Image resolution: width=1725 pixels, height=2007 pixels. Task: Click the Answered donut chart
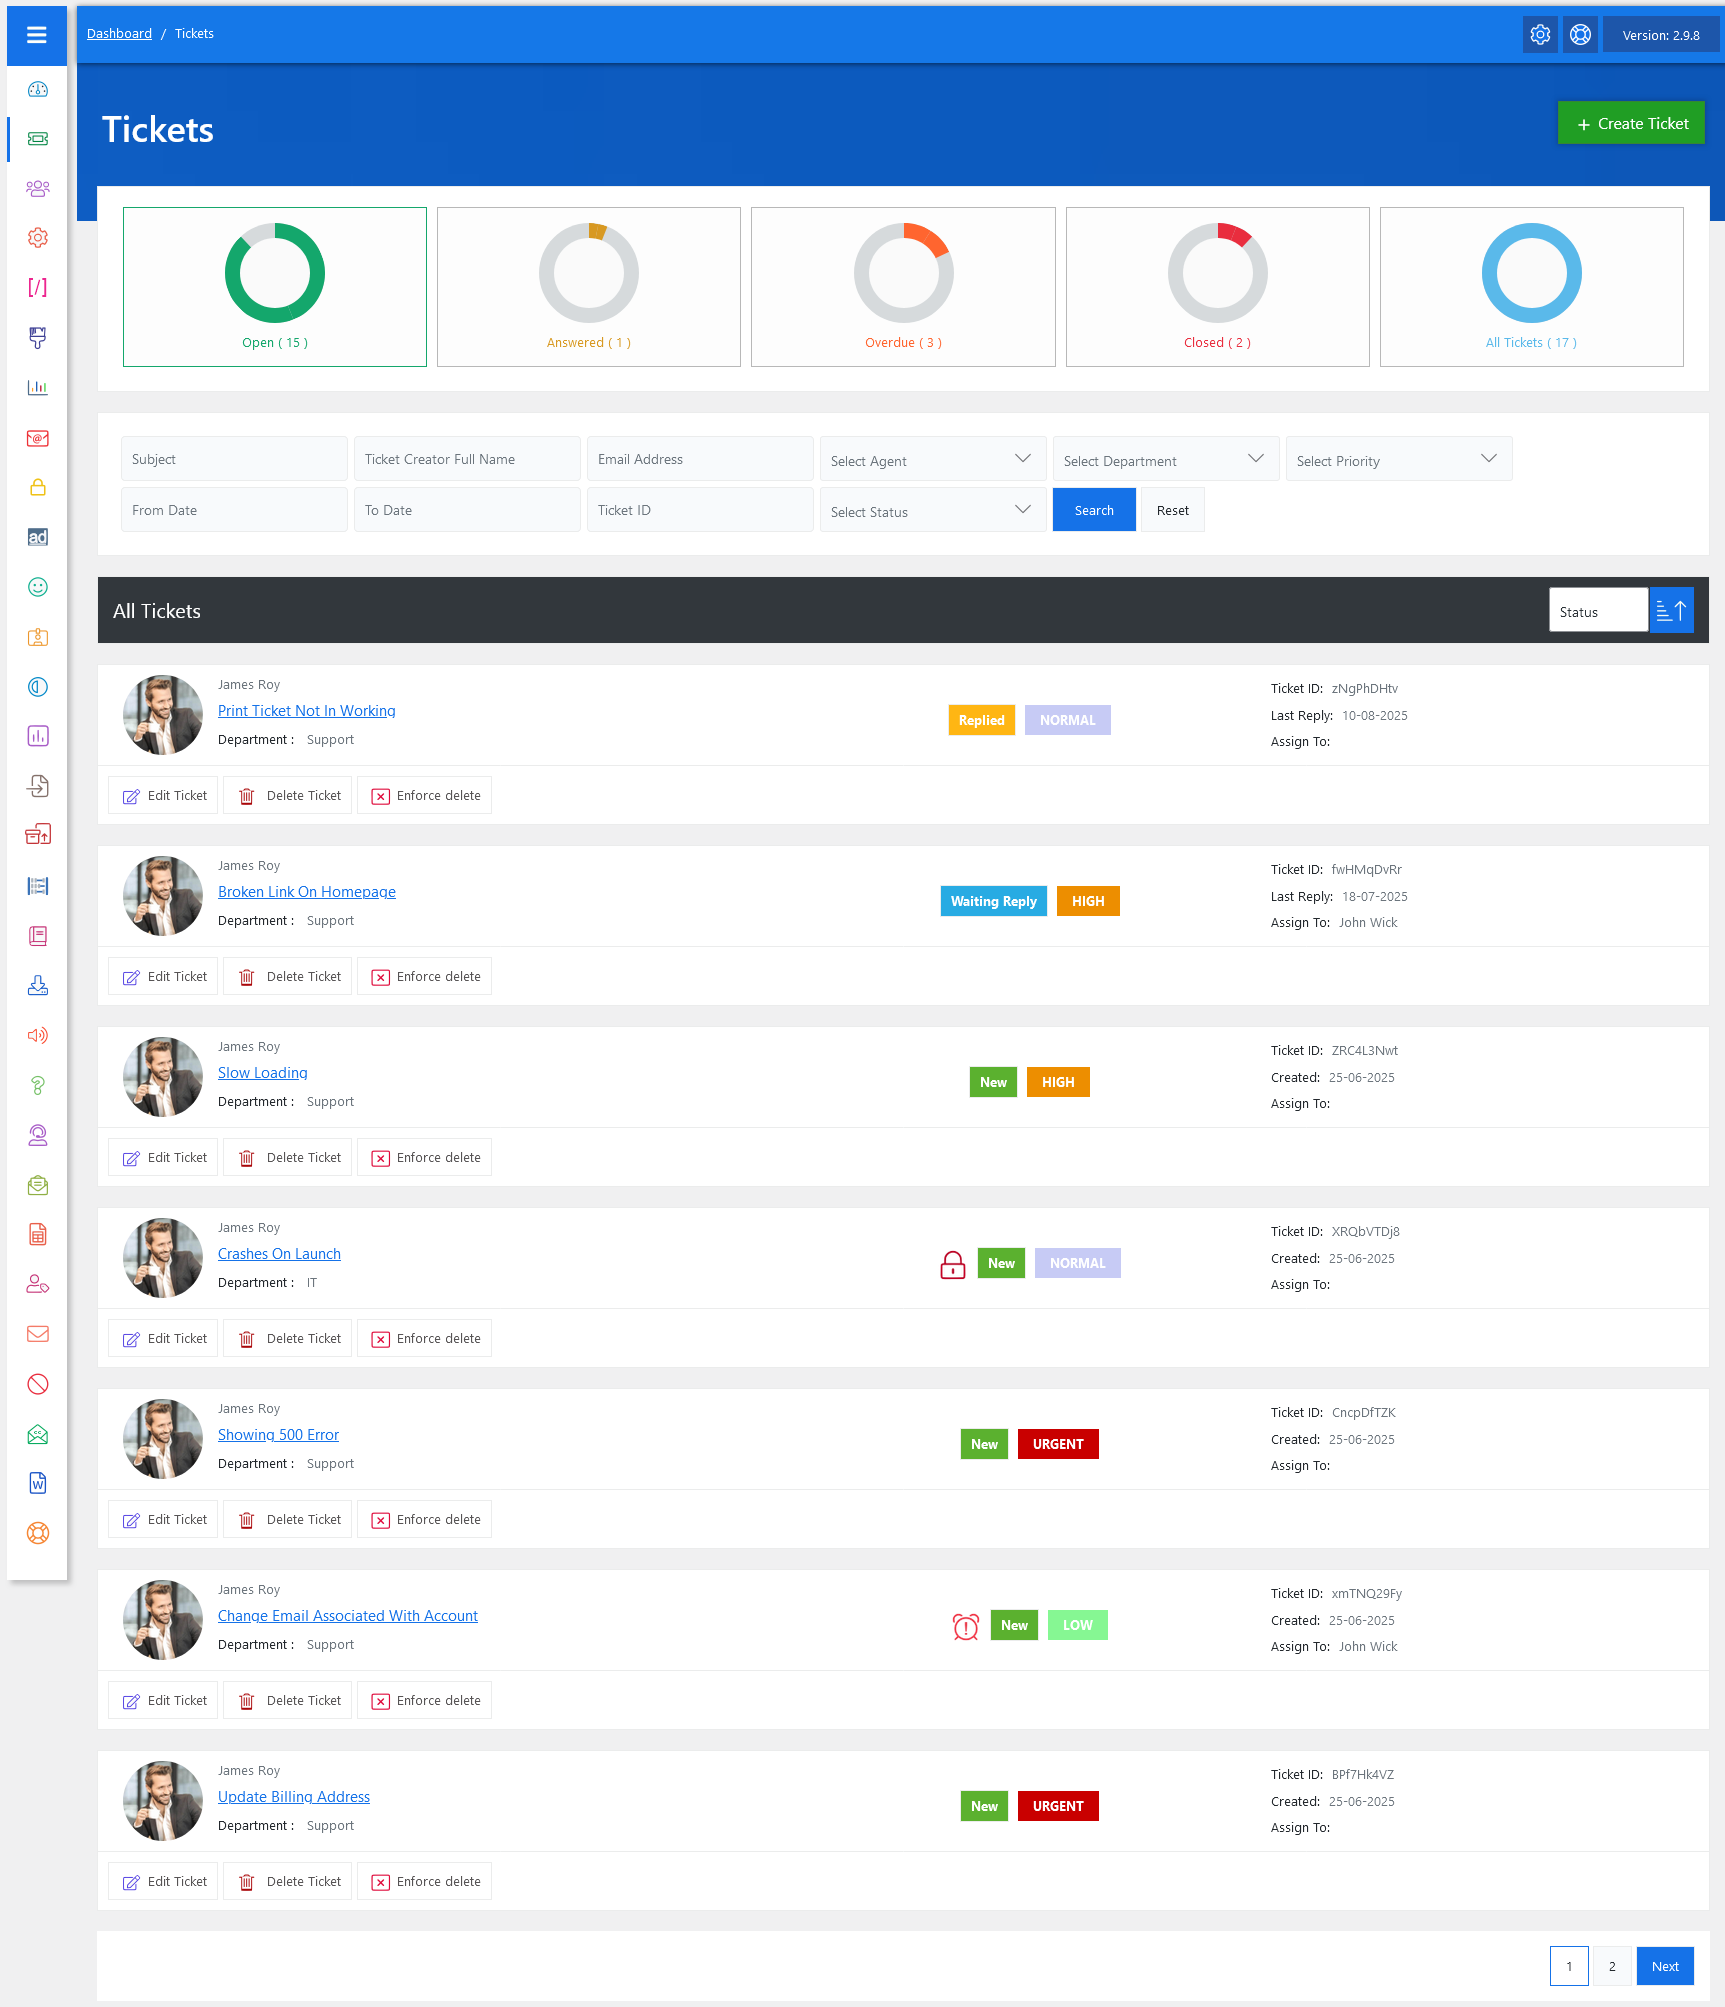(589, 273)
